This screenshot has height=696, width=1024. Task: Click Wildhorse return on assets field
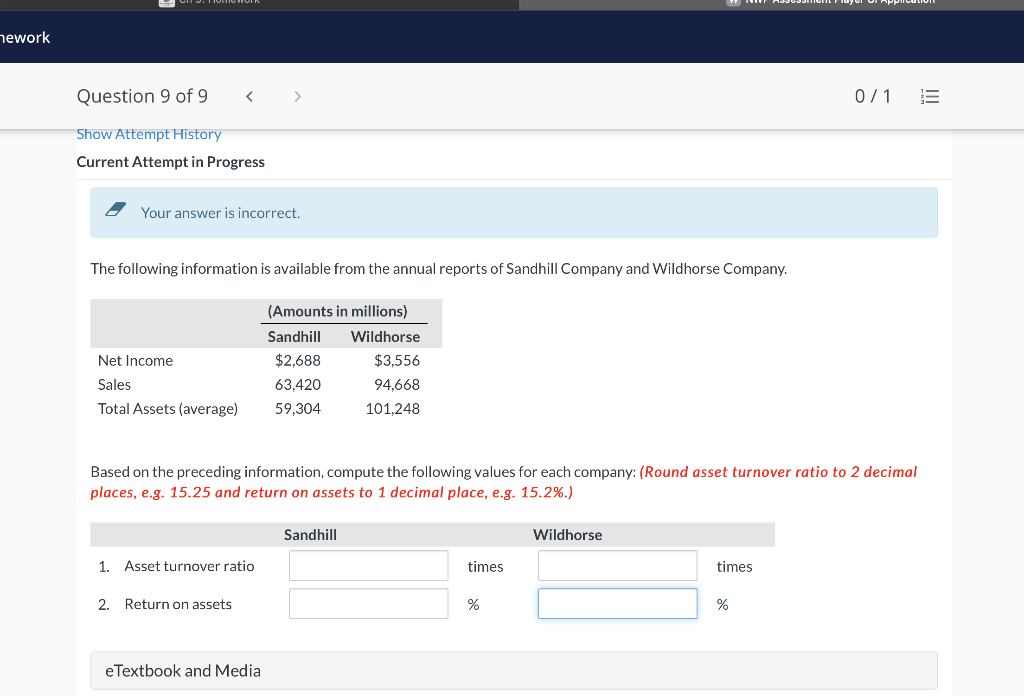pyautogui.click(x=617, y=603)
